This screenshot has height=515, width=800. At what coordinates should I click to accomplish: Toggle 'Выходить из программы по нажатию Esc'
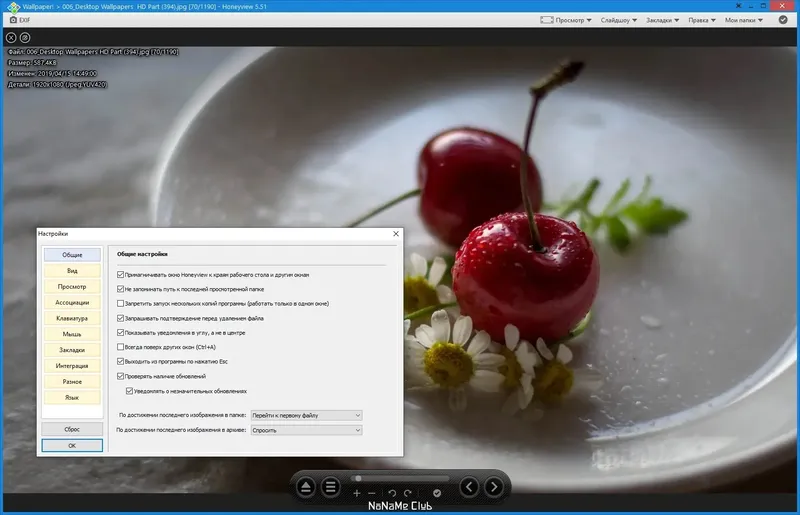point(120,361)
